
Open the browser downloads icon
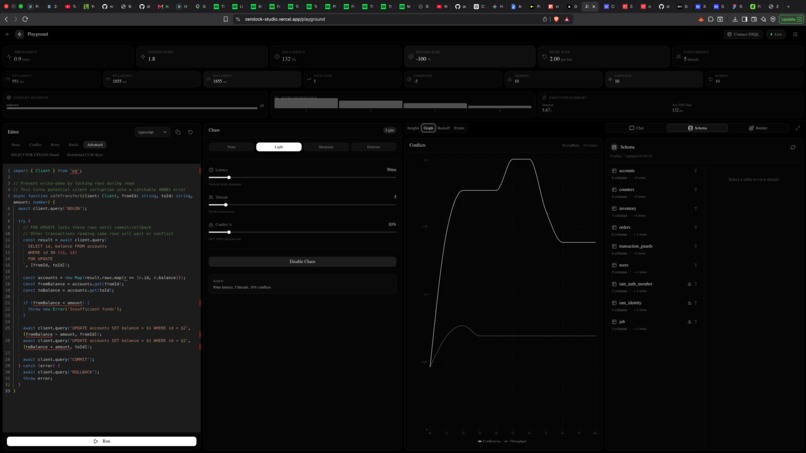click(x=735, y=19)
